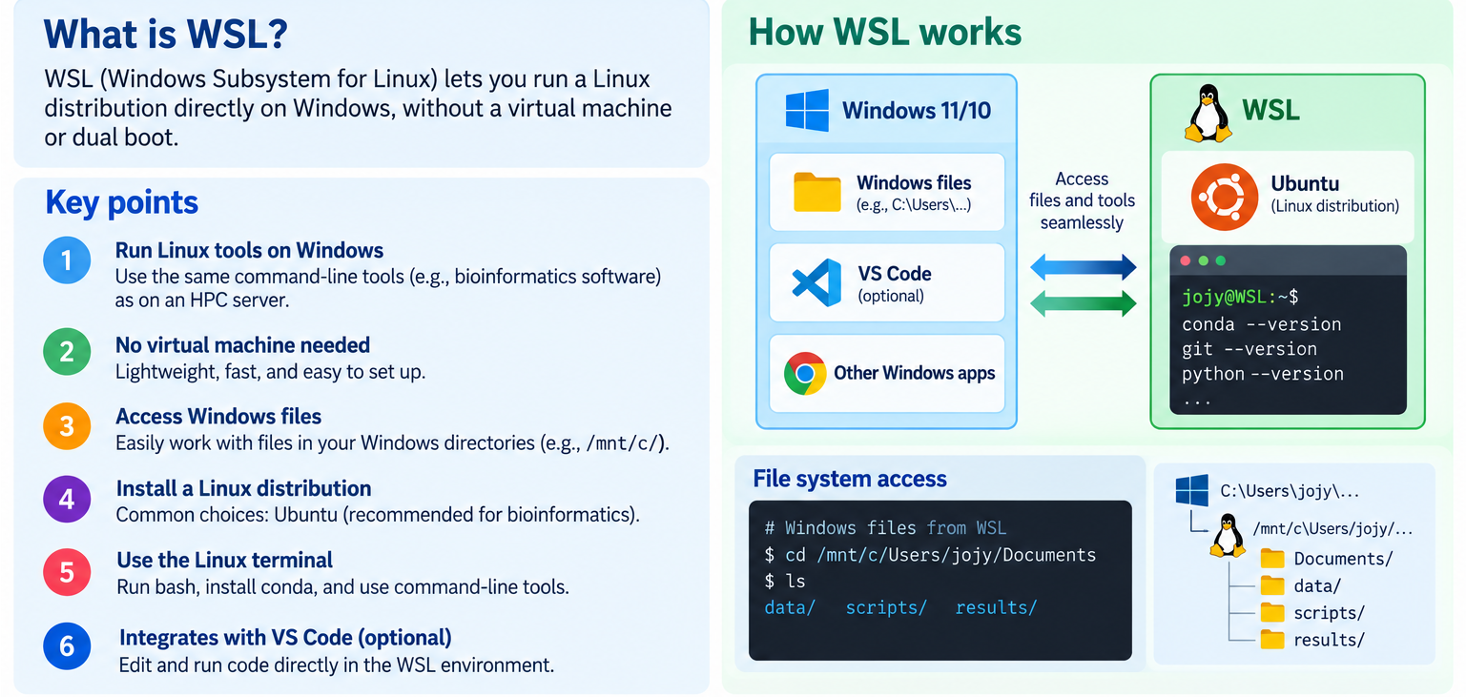Click the "File system access" heading
1466x698 pixels.
click(x=850, y=479)
